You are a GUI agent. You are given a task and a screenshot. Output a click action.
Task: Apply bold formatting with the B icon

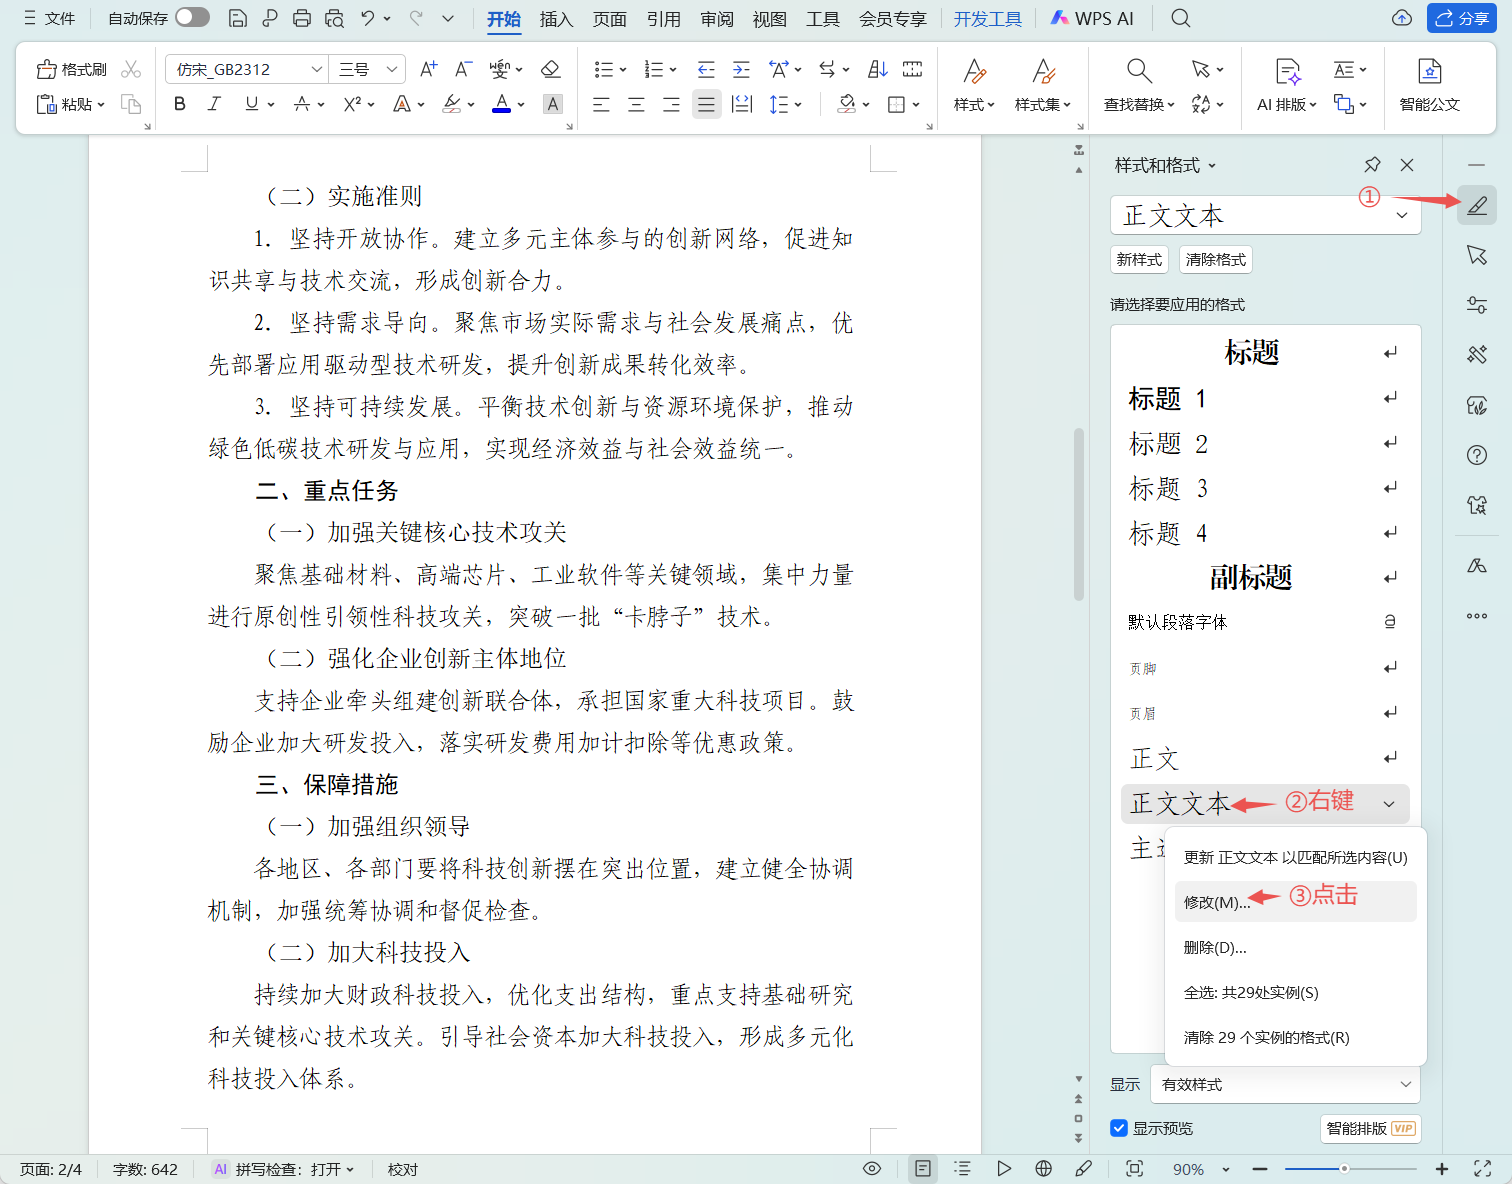coord(180,104)
